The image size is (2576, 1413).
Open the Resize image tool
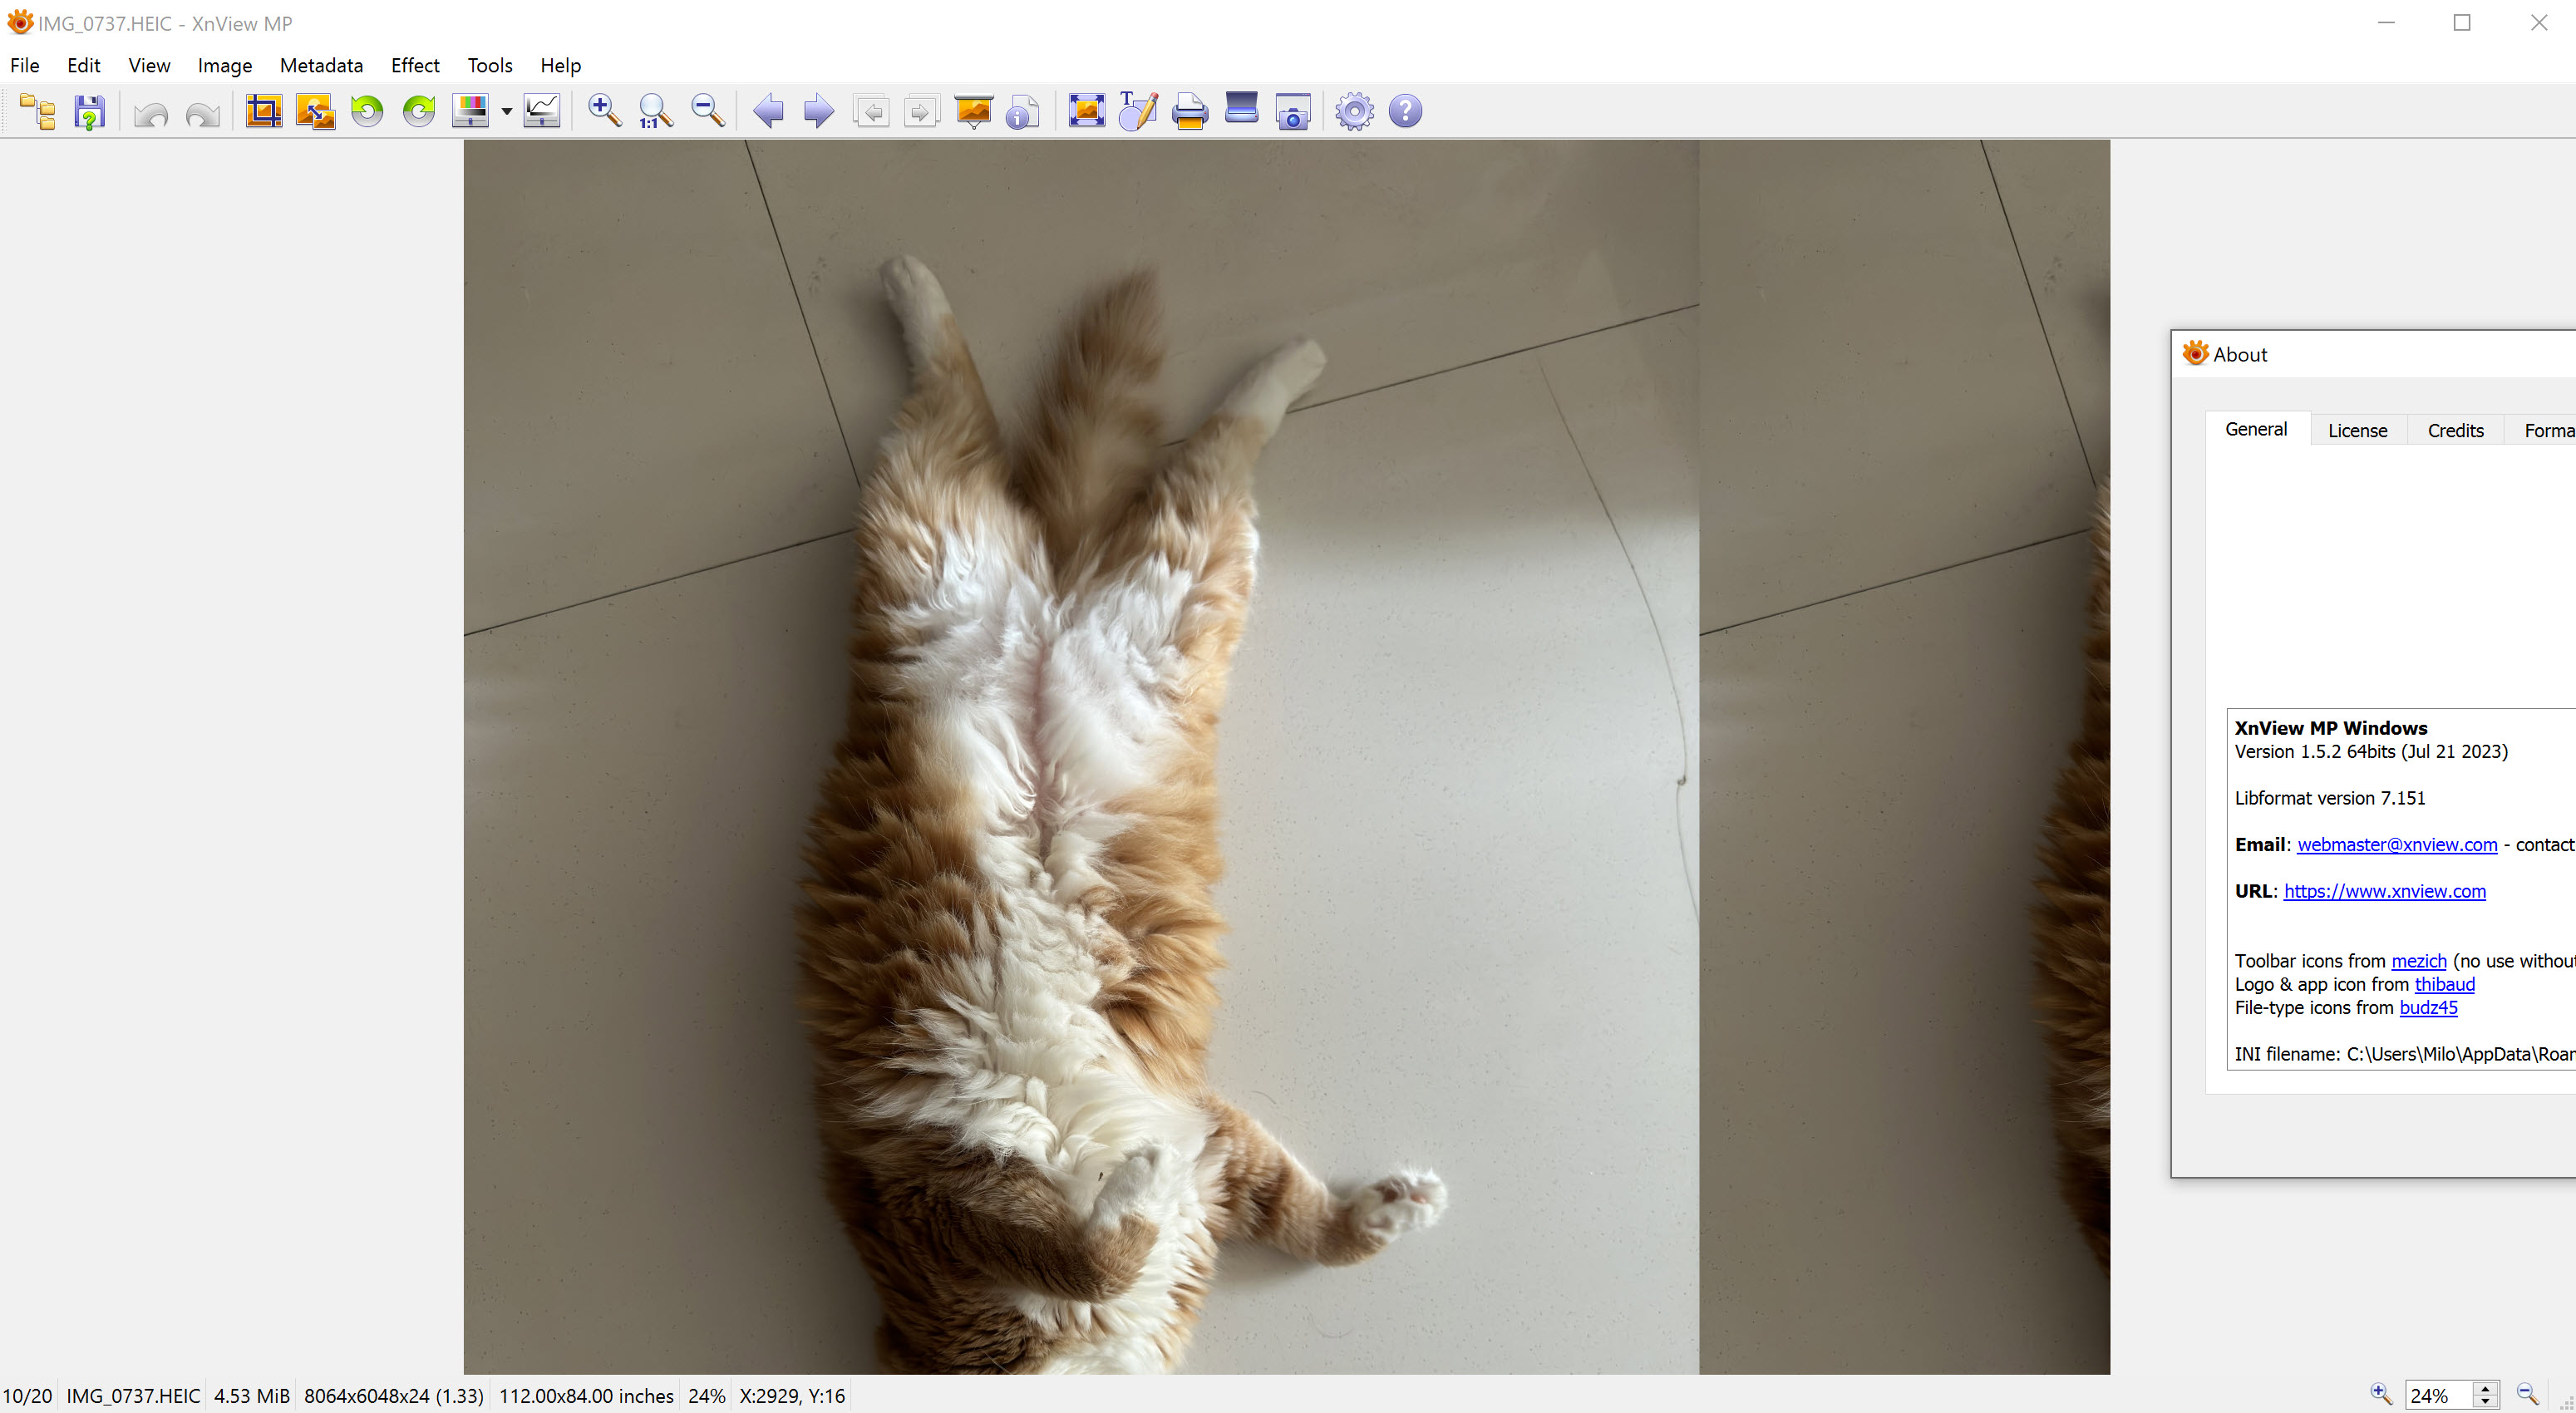tap(315, 111)
